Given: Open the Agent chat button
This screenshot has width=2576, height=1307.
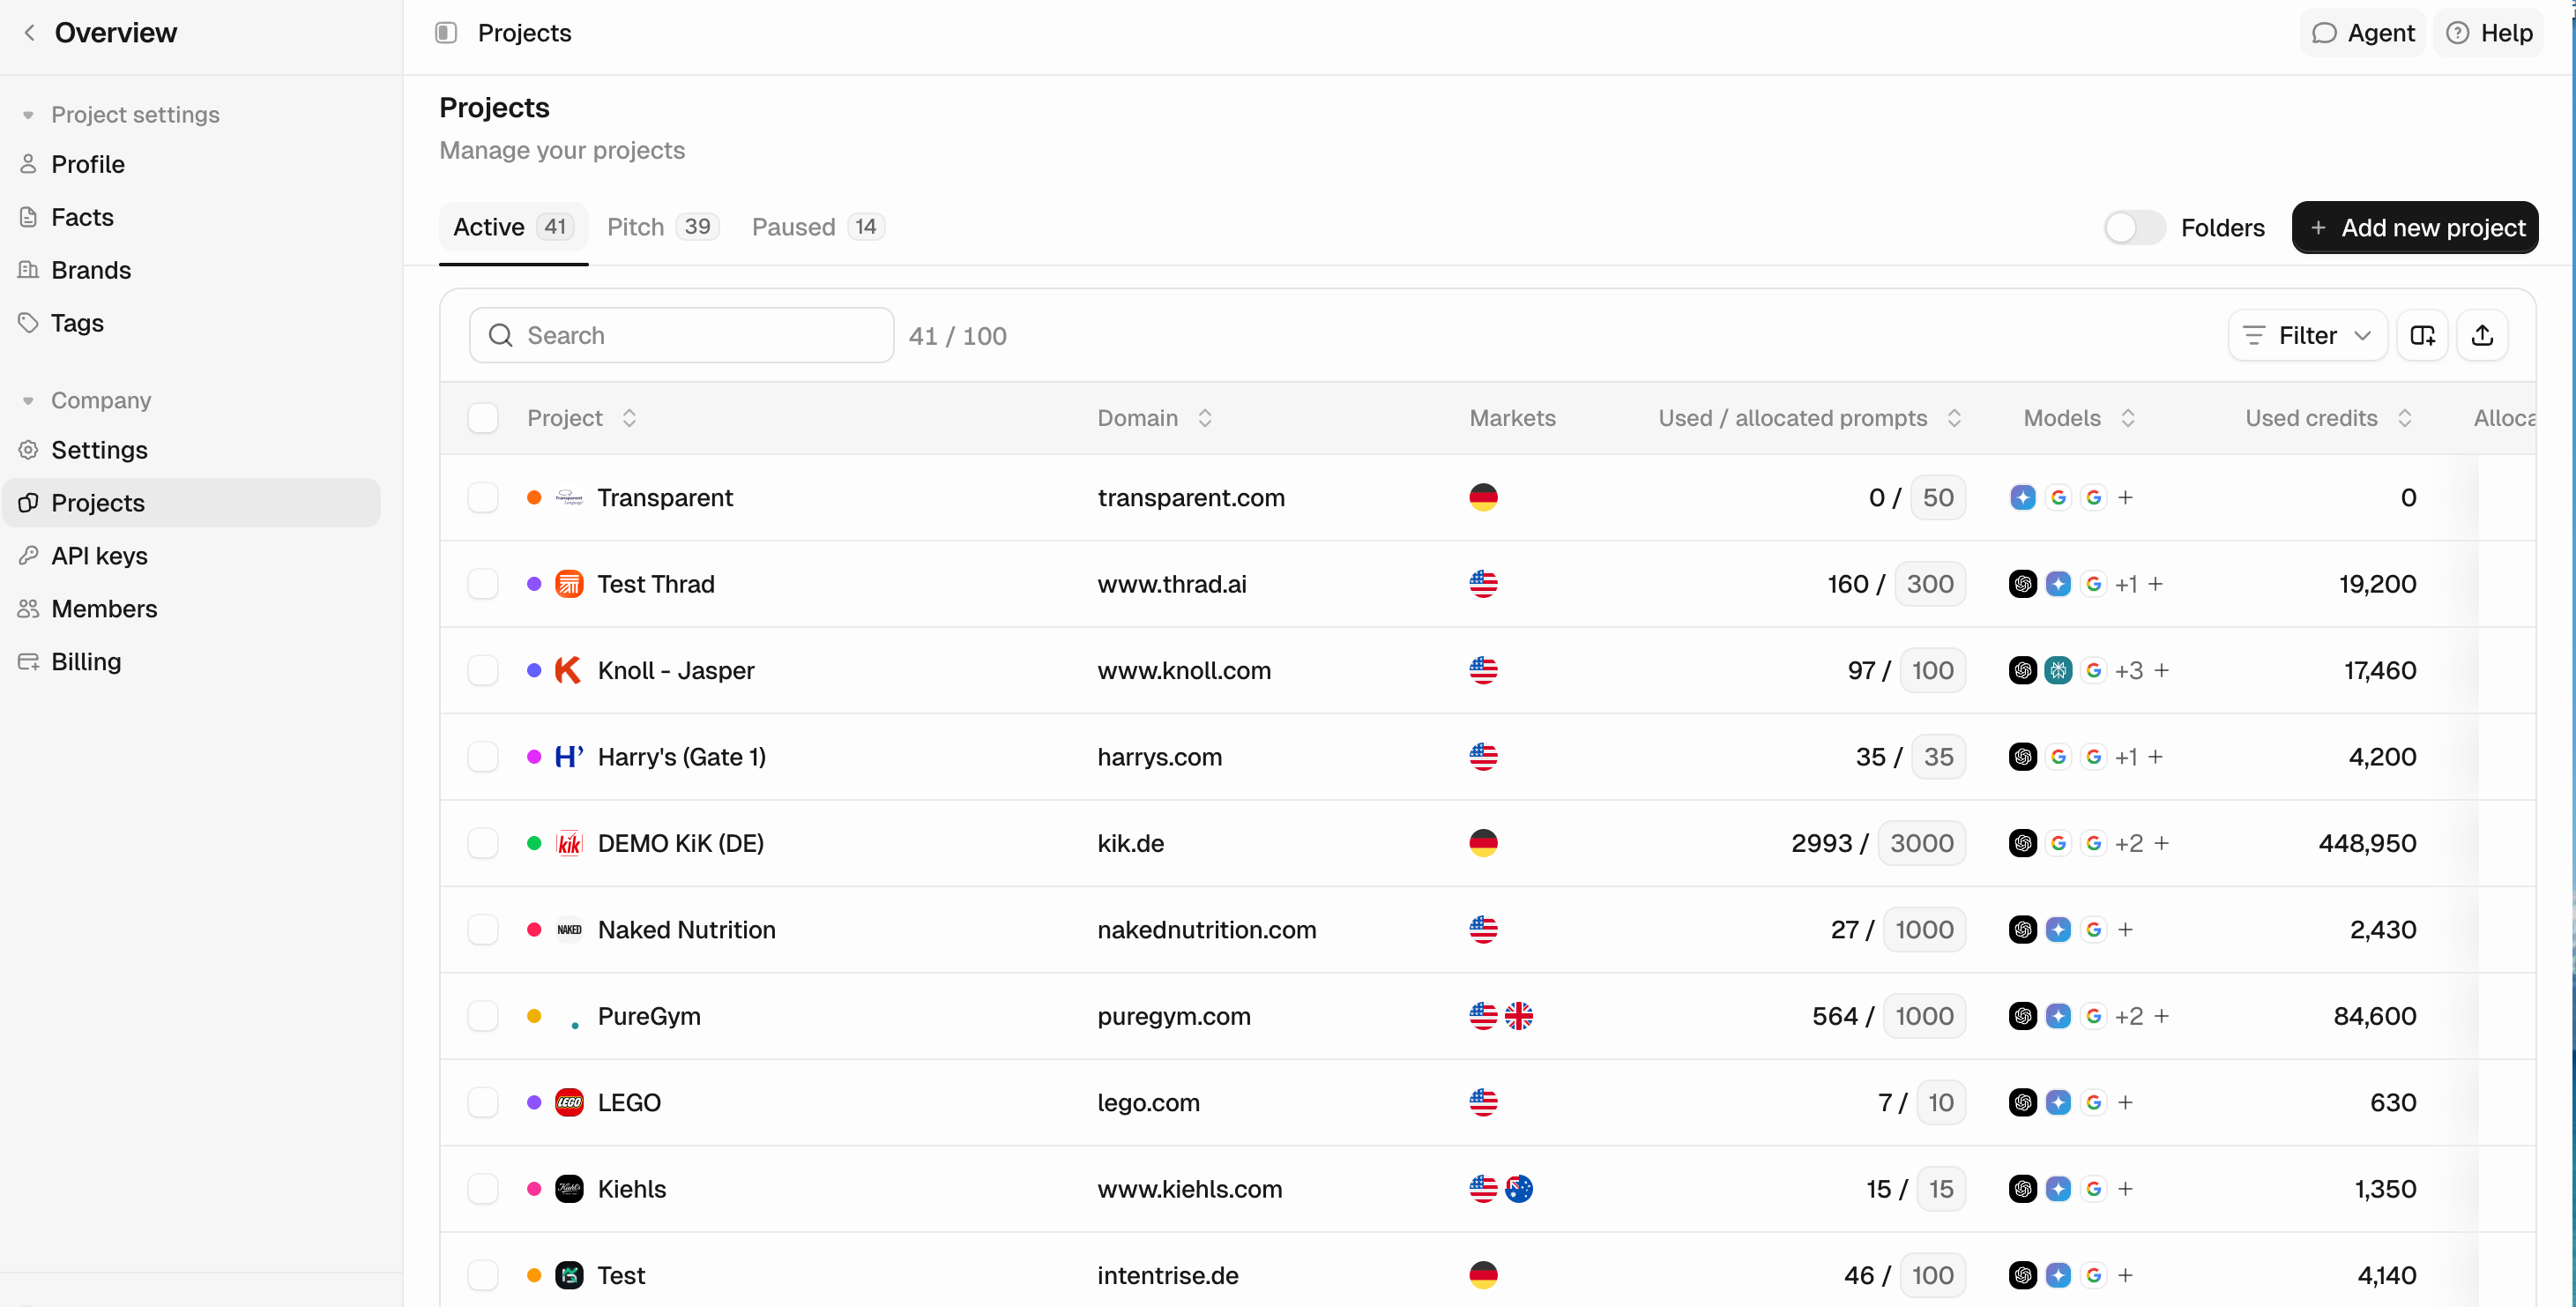Looking at the screenshot, I should point(2362,33).
